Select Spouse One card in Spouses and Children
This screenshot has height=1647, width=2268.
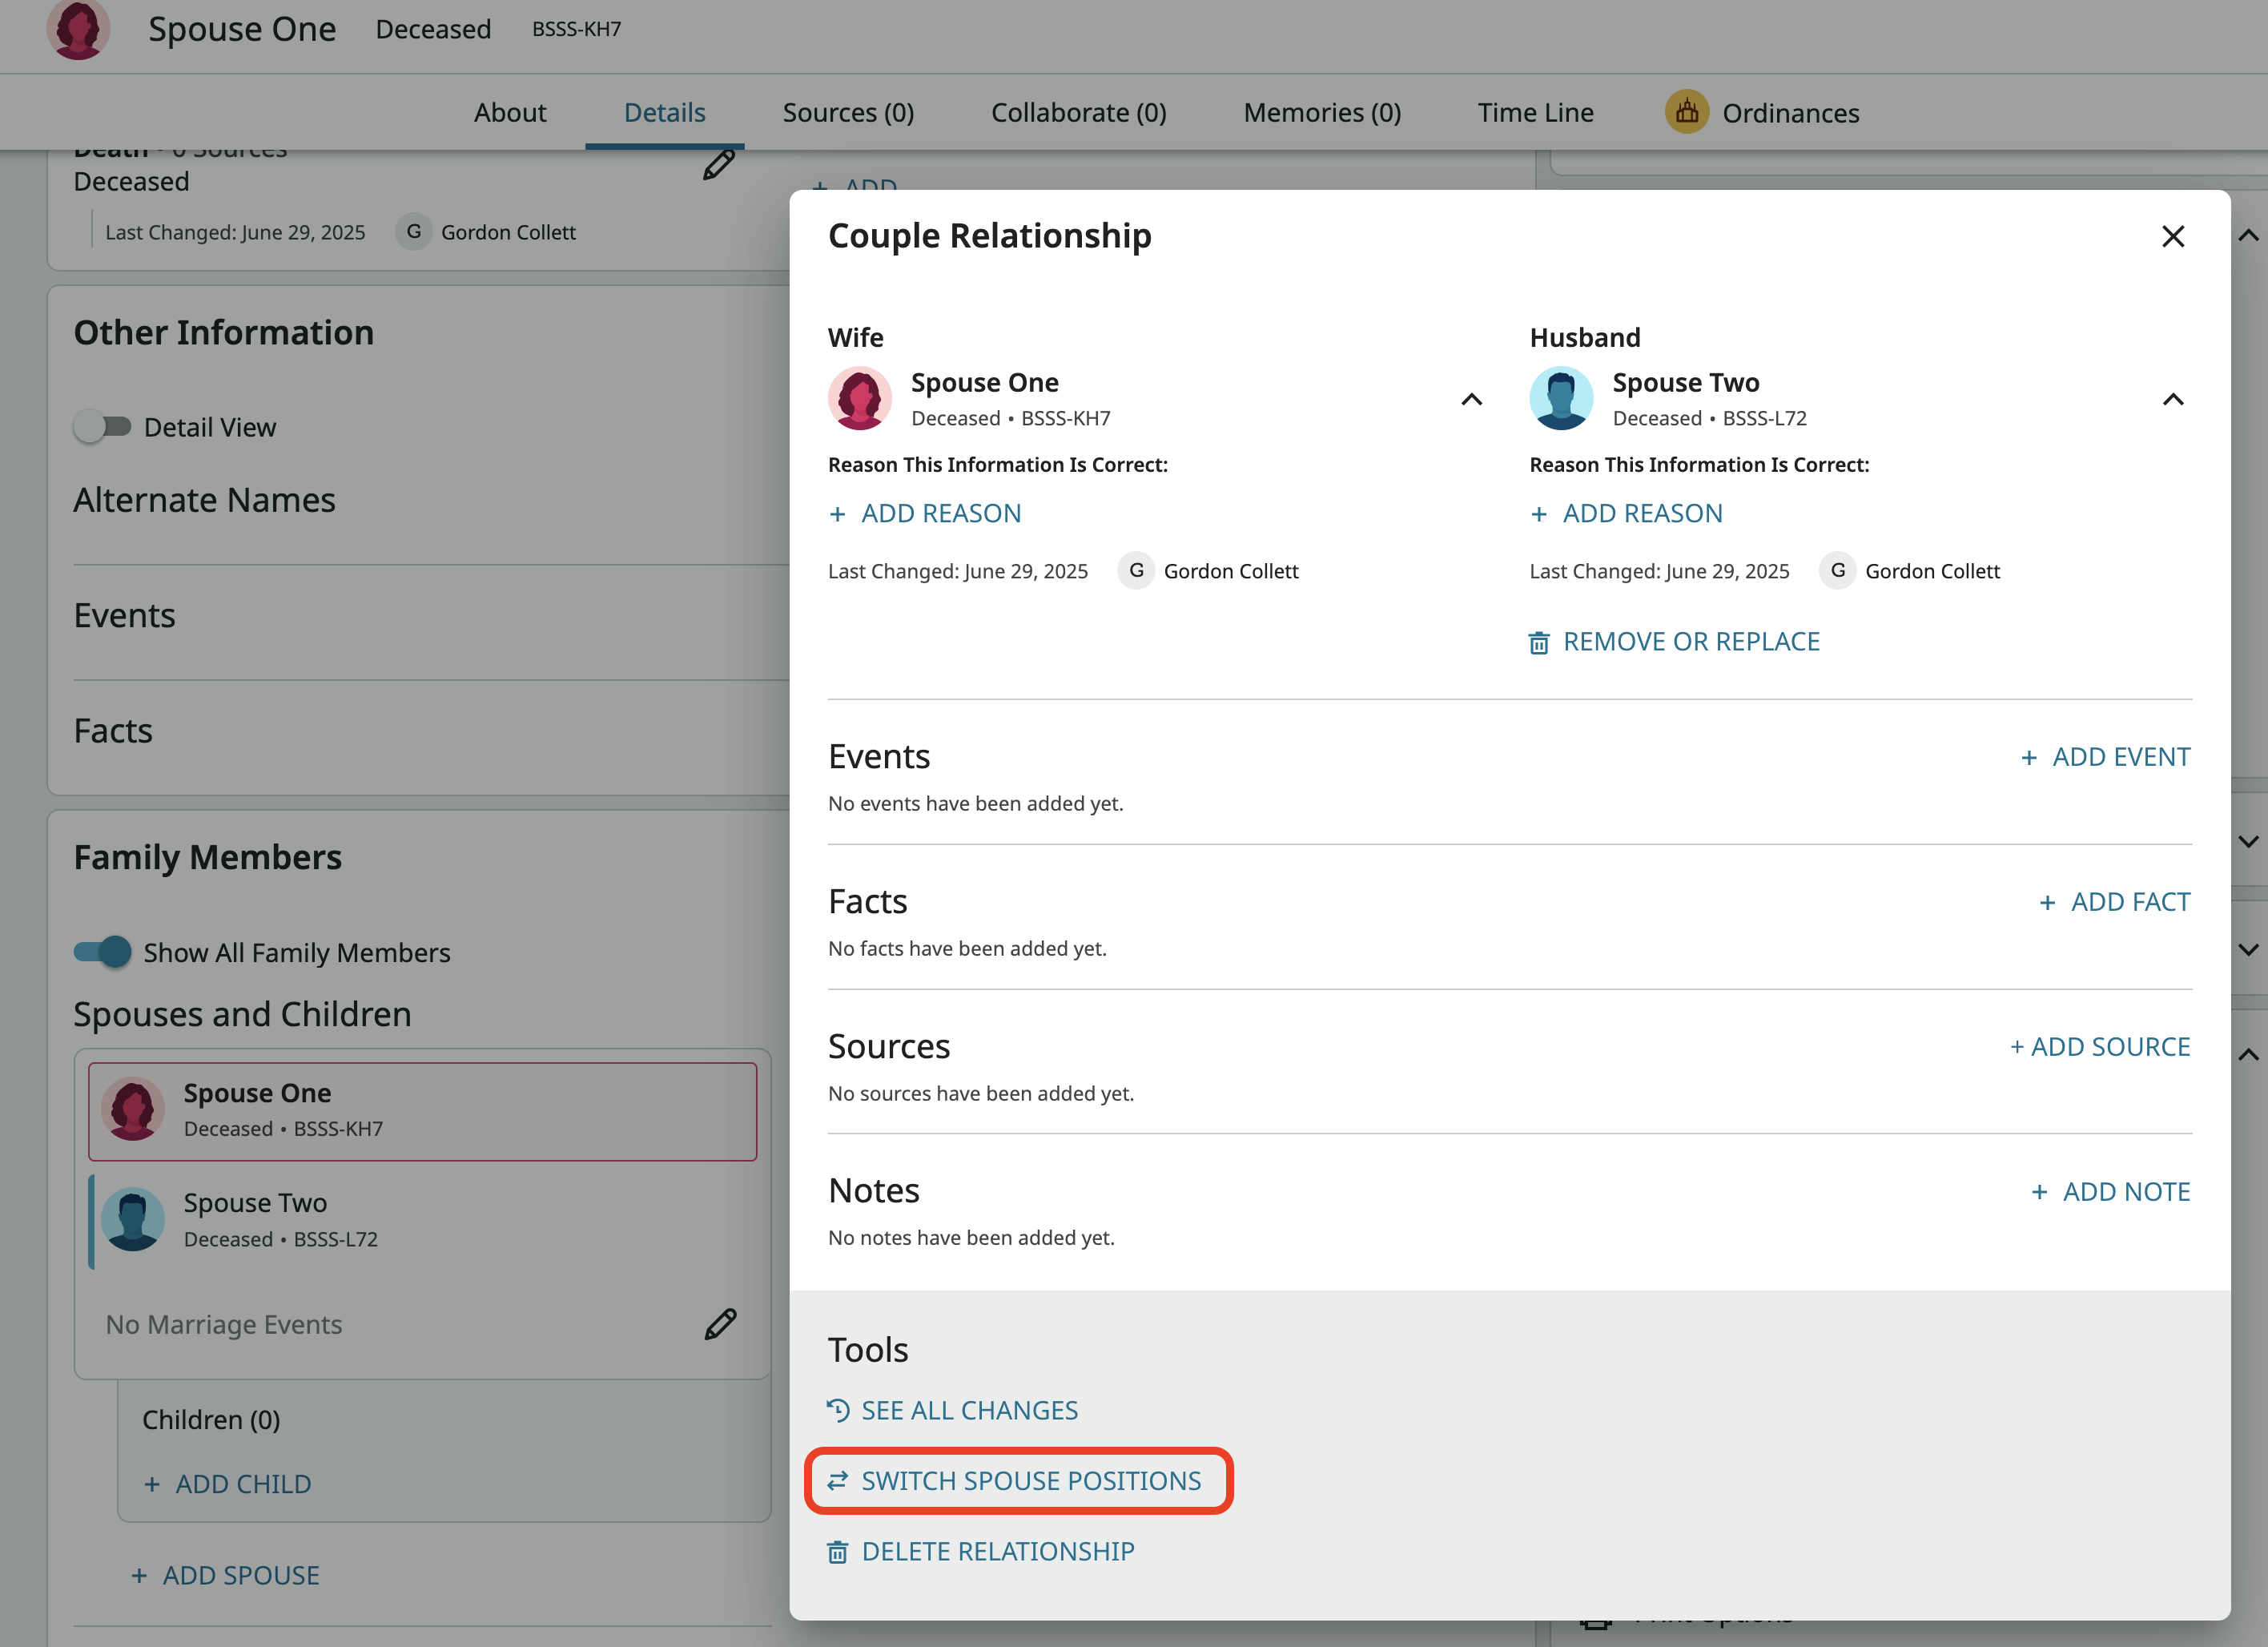(x=422, y=1111)
